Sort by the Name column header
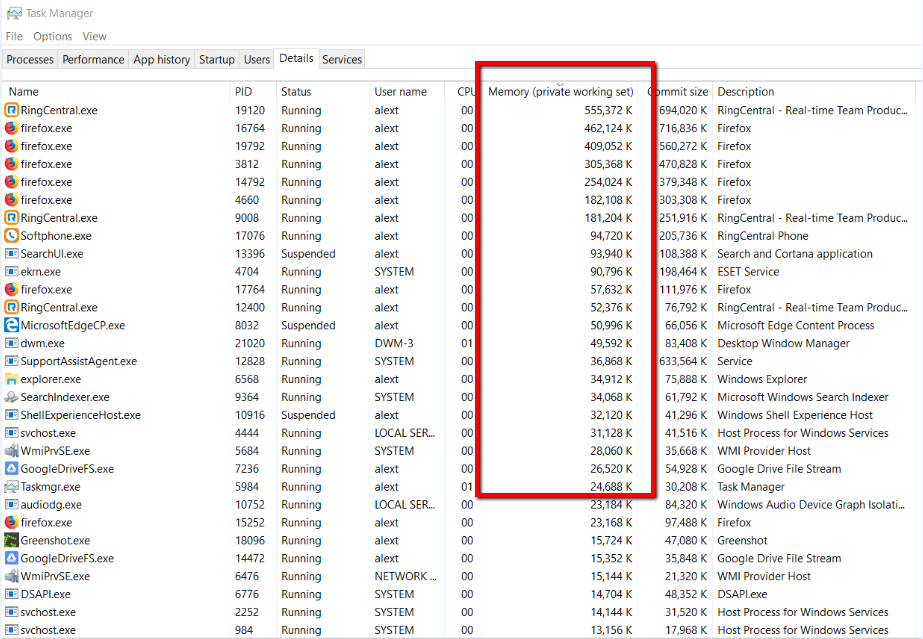 click(x=116, y=92)
